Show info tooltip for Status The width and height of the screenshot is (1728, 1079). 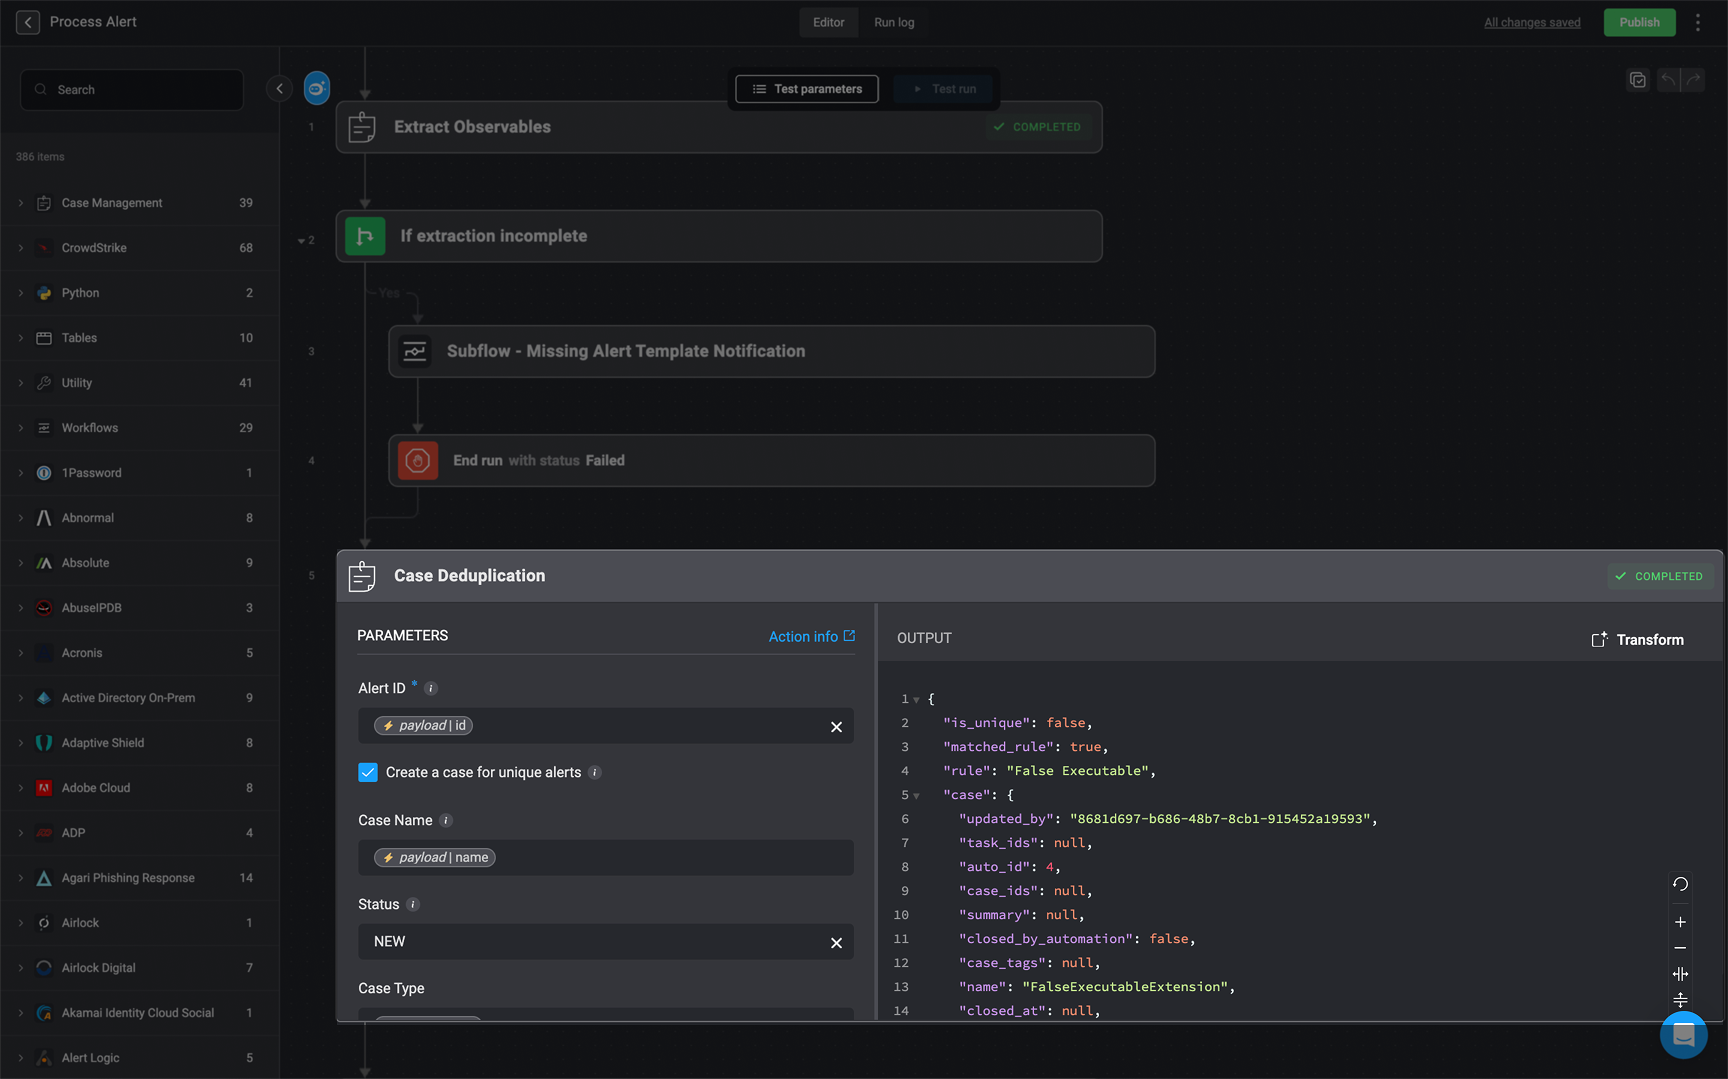(413, 904)
